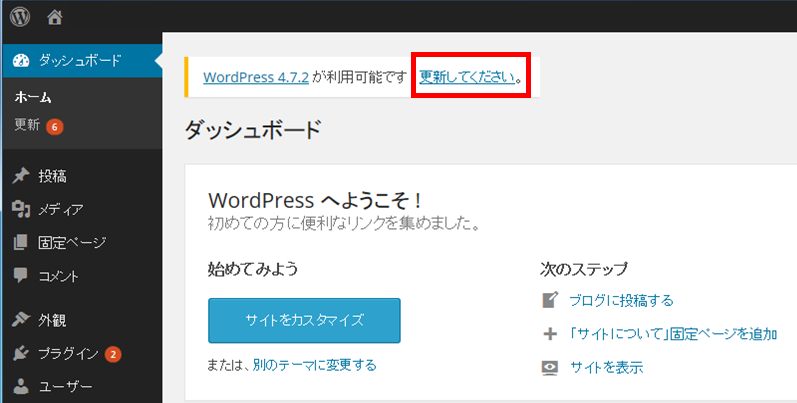Click the Plugins plug icon
The image size is (797, 403).
(21, 353)
